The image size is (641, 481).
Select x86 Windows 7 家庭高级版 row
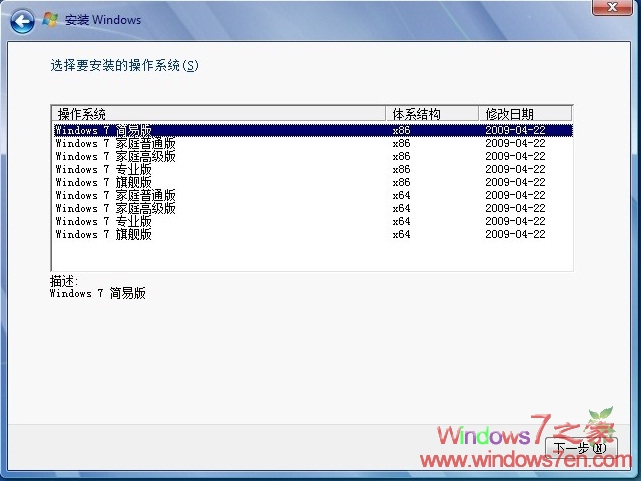click(312, 157)
